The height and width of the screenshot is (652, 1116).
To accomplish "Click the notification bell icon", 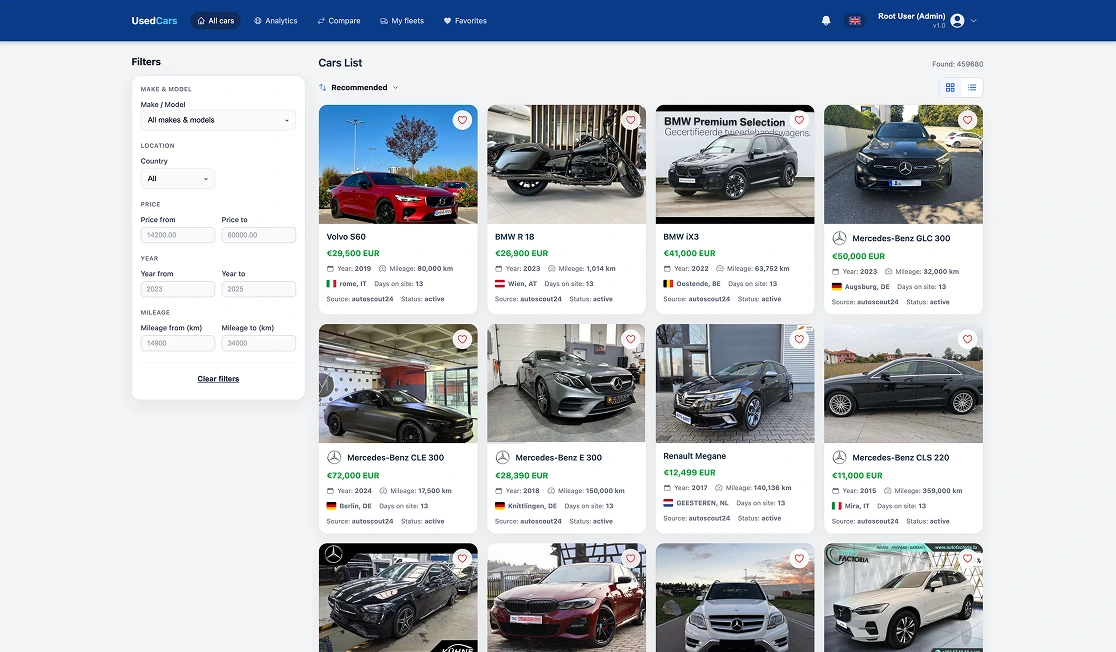I will point(826,21).
